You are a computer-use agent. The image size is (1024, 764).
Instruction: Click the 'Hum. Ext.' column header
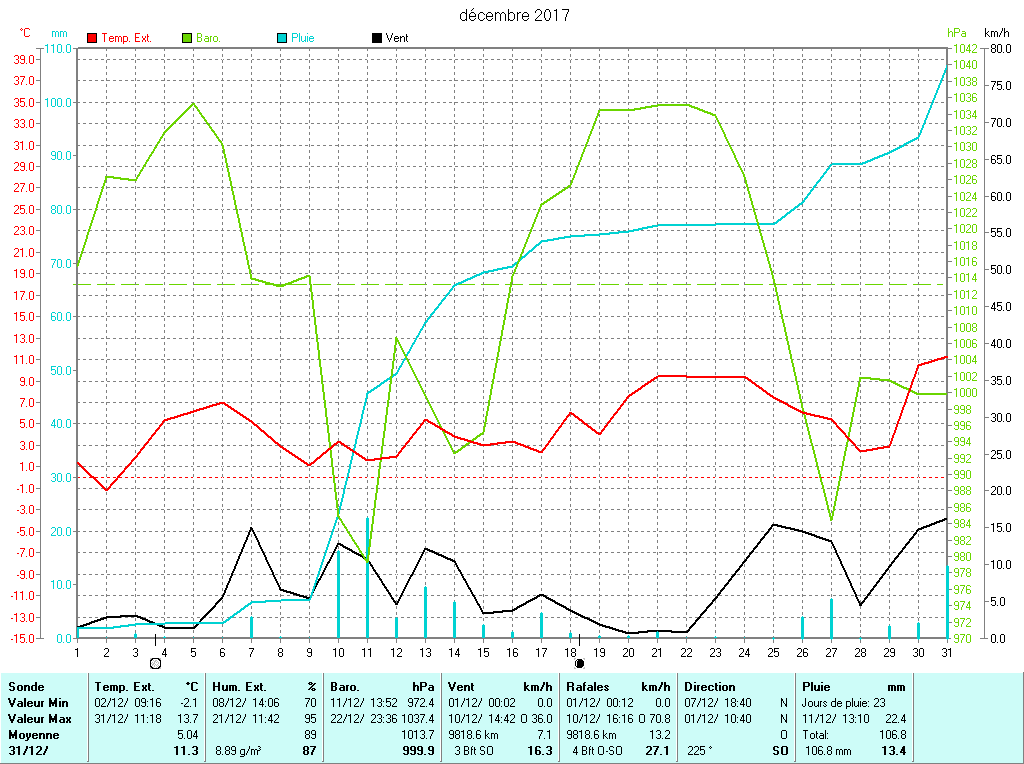point(243,687)
